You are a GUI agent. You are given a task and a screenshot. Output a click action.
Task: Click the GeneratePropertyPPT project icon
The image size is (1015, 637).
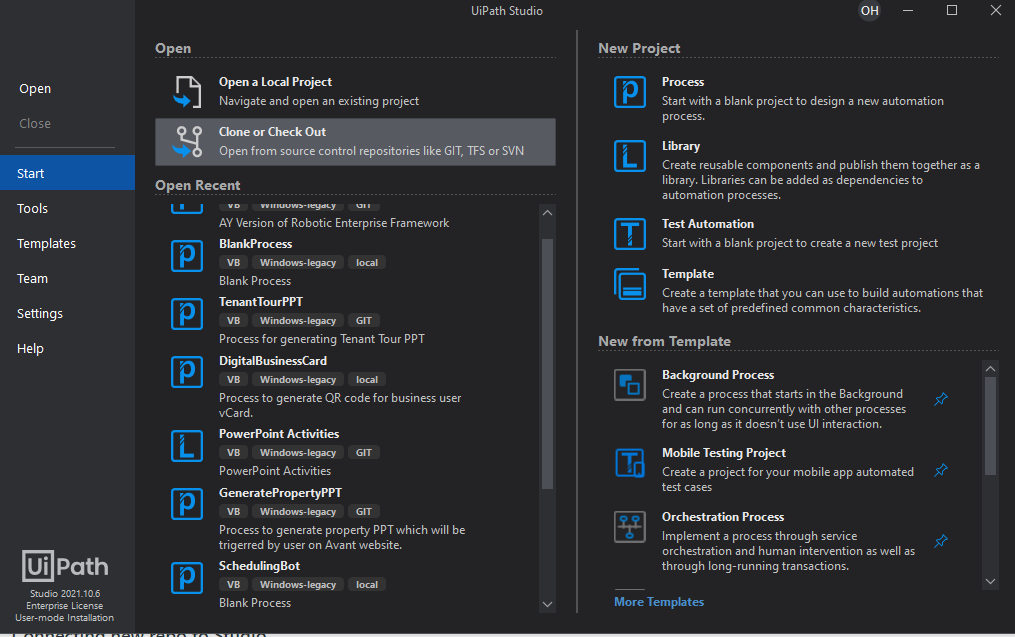(x=187, y=504)
